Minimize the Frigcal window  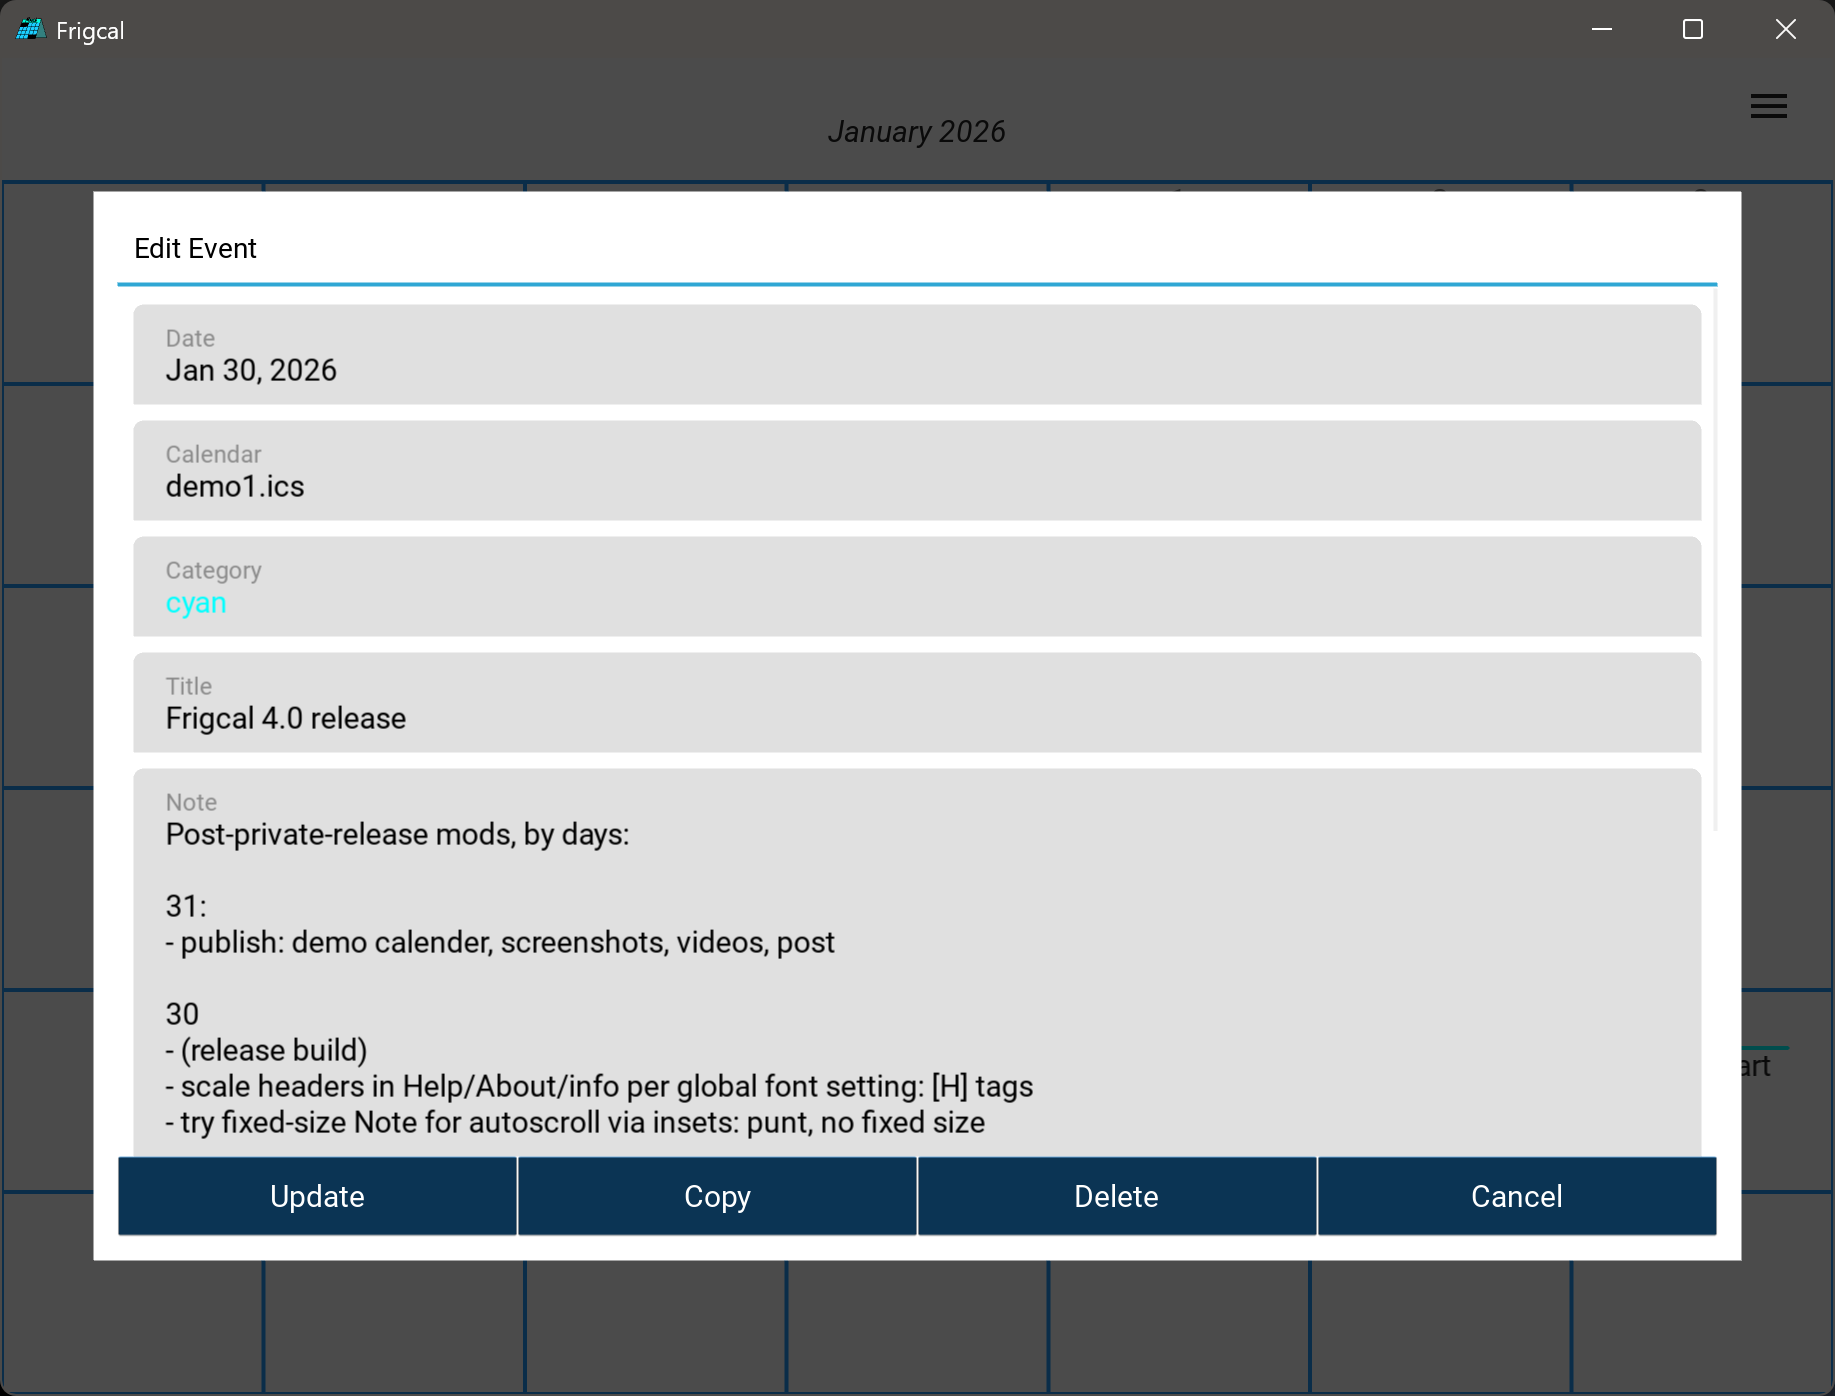pyautogui.click(x=1602, y=30)
